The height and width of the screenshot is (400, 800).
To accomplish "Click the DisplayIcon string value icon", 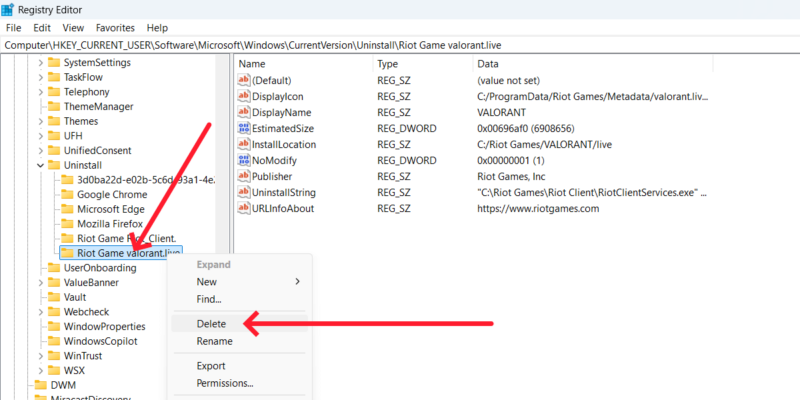I will pyautogui.click(x=244, y=96).
